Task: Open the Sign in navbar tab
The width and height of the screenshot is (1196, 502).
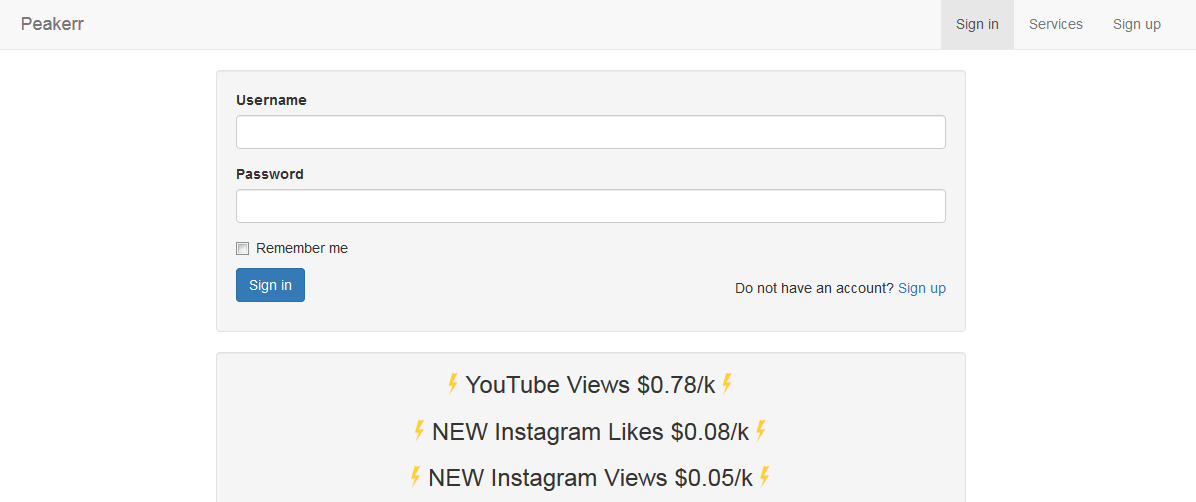Action: [977, 24]
